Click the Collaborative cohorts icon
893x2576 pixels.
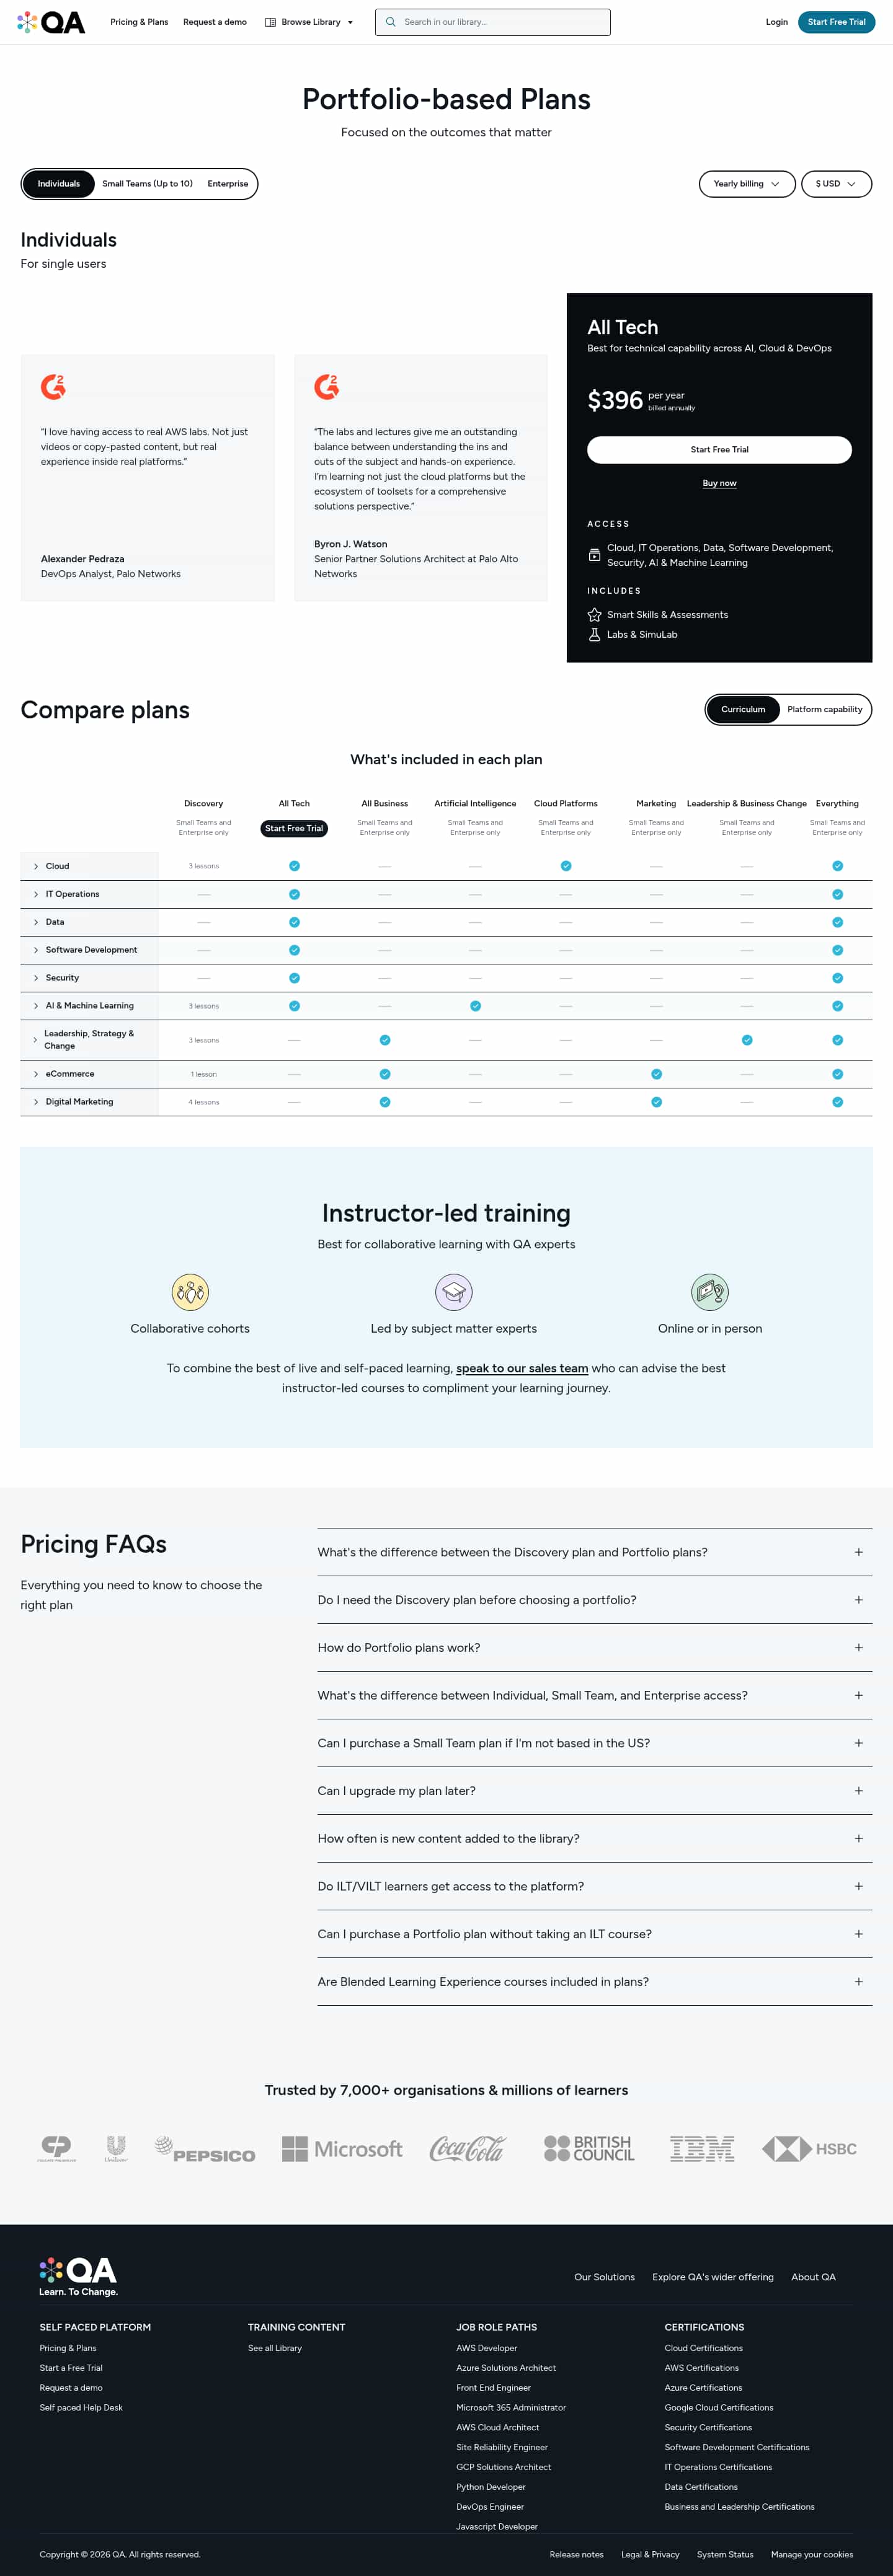[190, 1292]
